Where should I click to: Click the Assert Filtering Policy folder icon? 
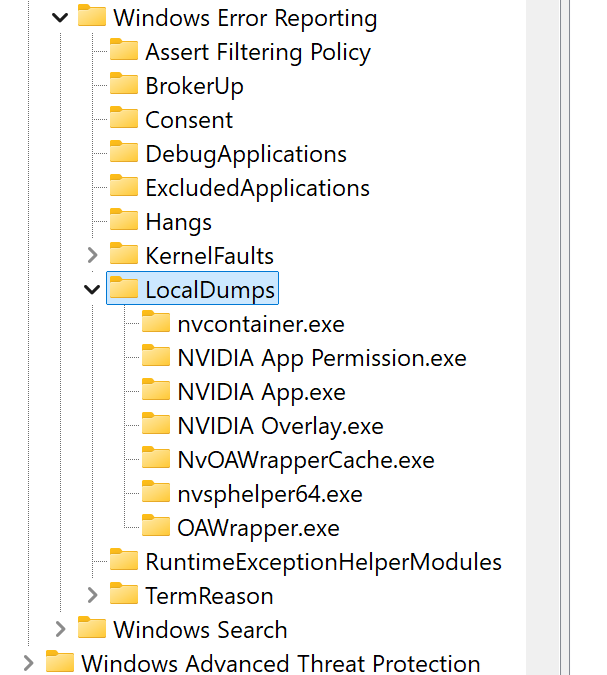[124, 50]
